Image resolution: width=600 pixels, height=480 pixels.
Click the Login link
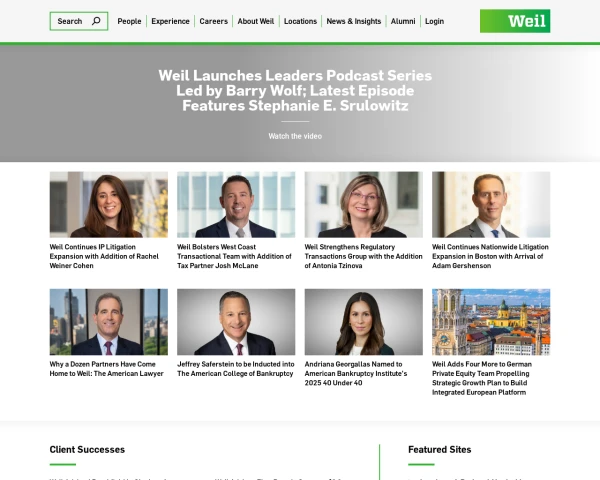point(434,21)
